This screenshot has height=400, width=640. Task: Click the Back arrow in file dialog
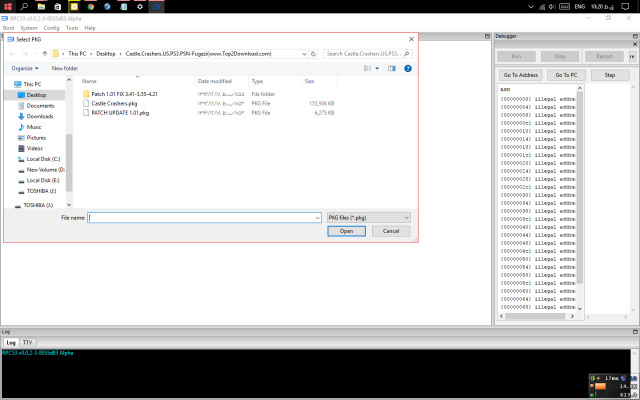12,53
